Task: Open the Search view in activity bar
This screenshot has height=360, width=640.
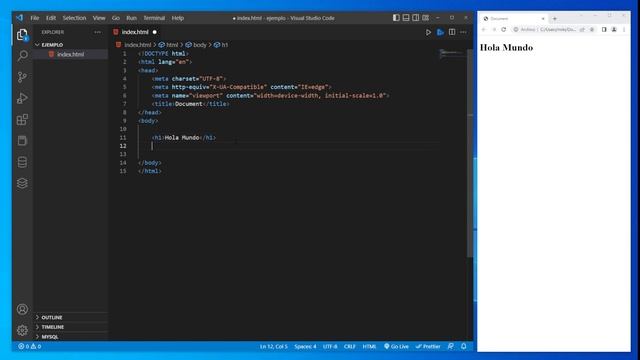Action: point(22,56)
